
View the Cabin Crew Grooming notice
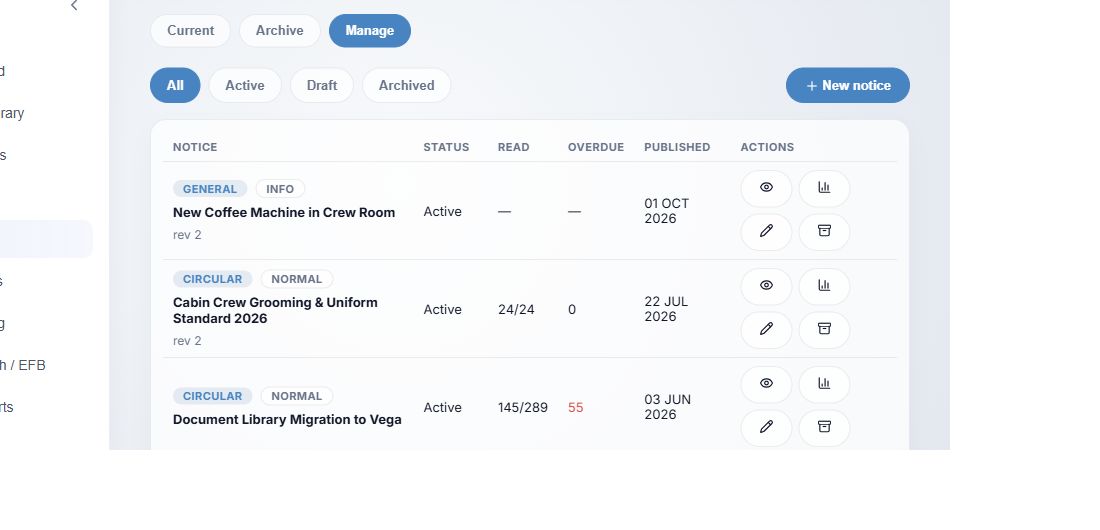click(x=766, y=286)
